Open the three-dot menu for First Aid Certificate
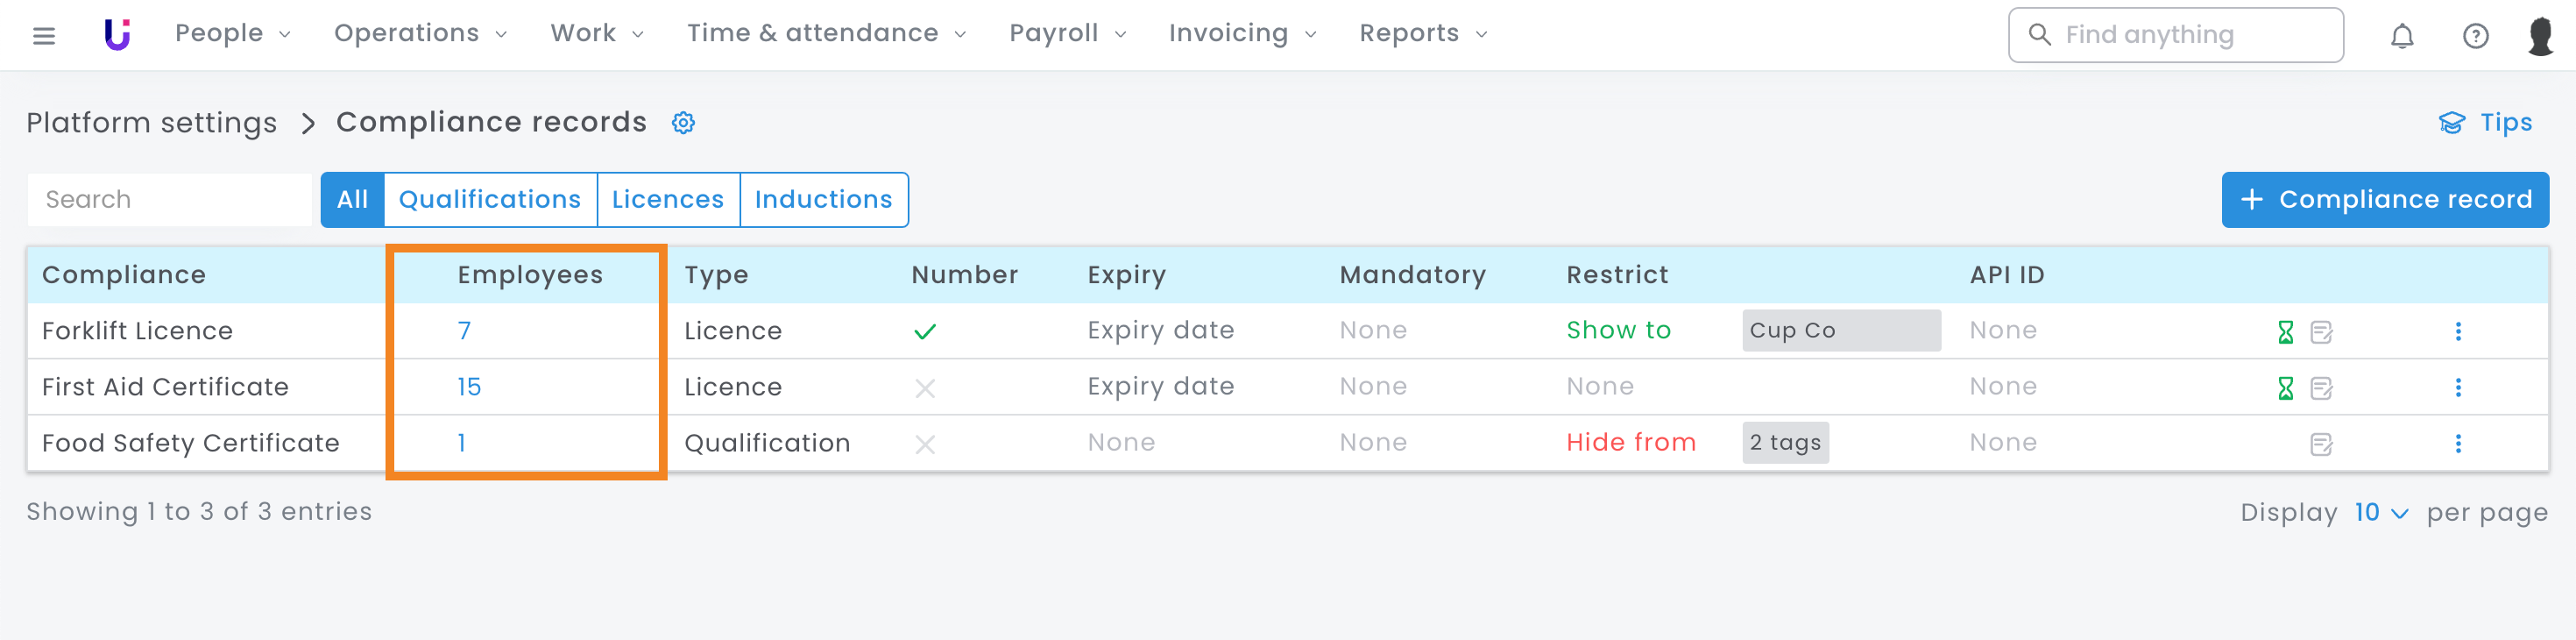2576x640 pixels. (2457, 388)
